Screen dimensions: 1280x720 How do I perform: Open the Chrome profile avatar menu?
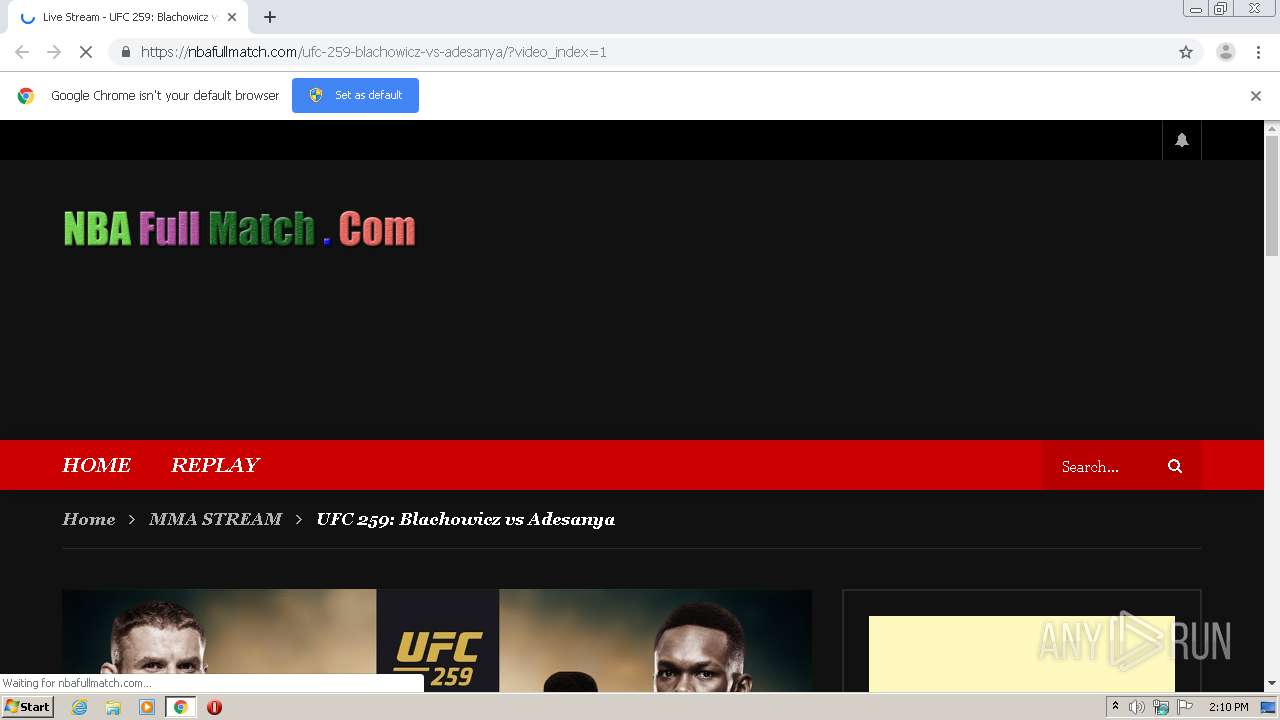coord(1226,52)
